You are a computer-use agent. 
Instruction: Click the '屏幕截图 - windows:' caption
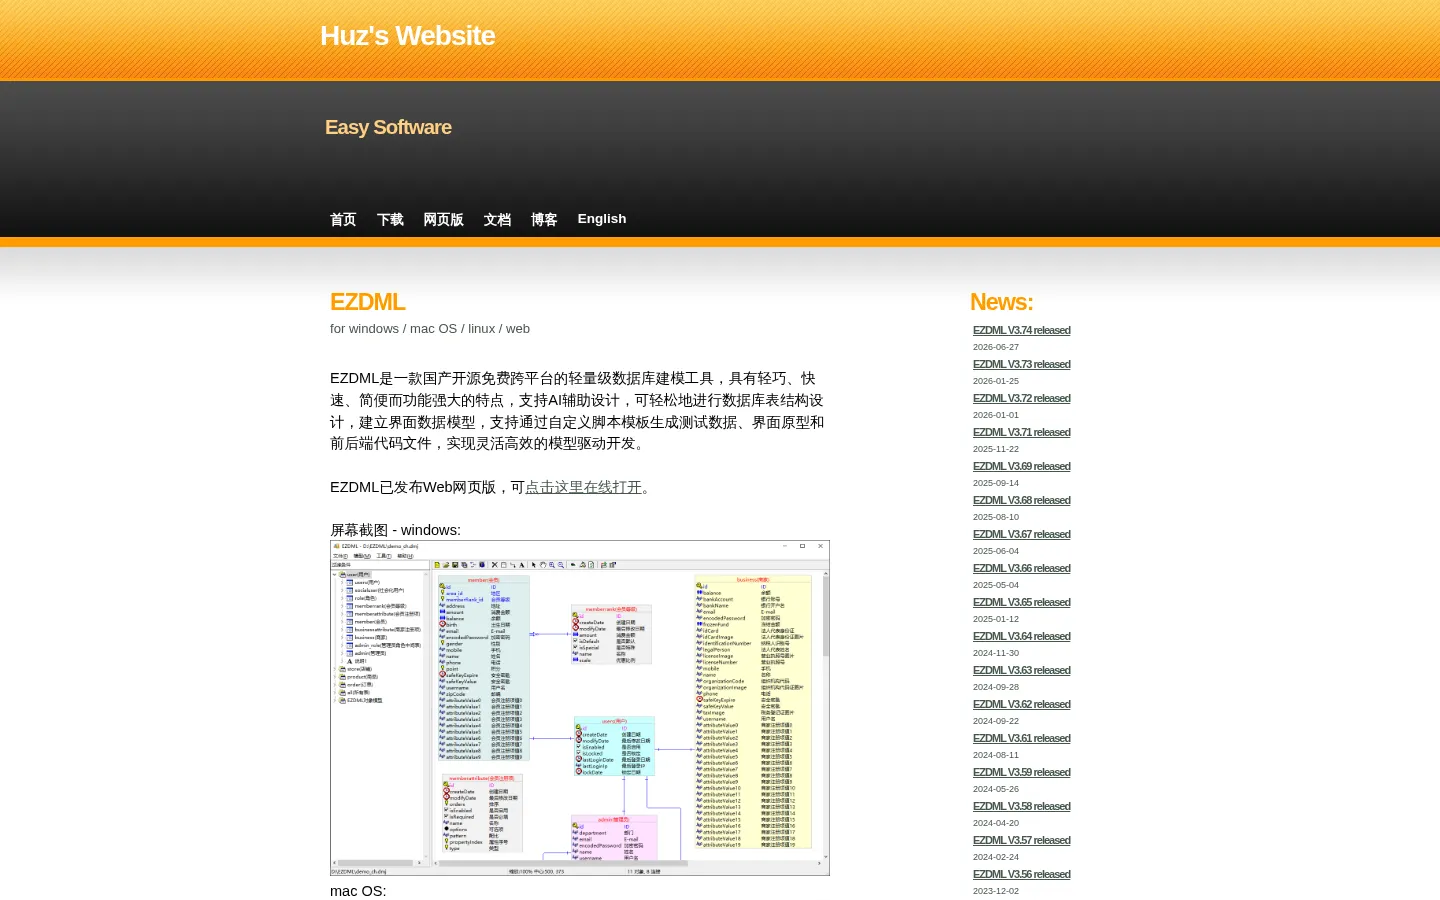(395, 530)
